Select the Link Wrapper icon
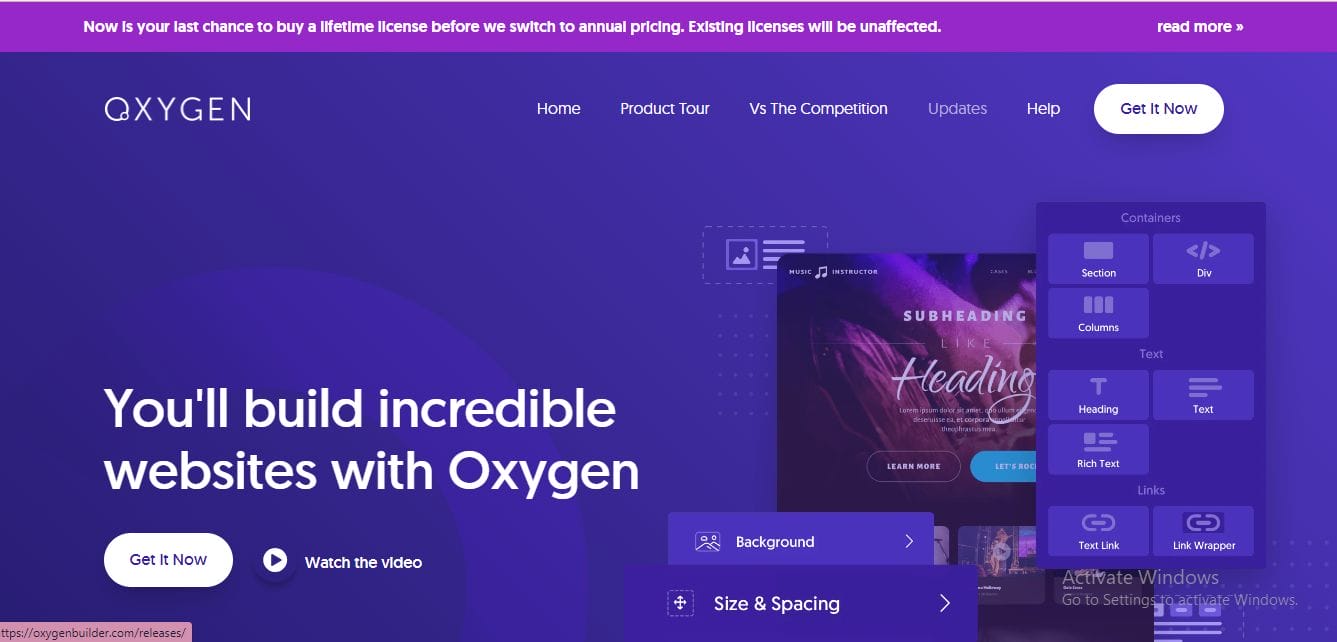 1203,523
